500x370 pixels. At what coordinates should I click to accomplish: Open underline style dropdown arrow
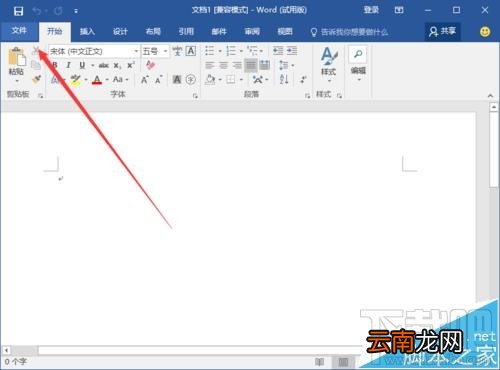92,65
